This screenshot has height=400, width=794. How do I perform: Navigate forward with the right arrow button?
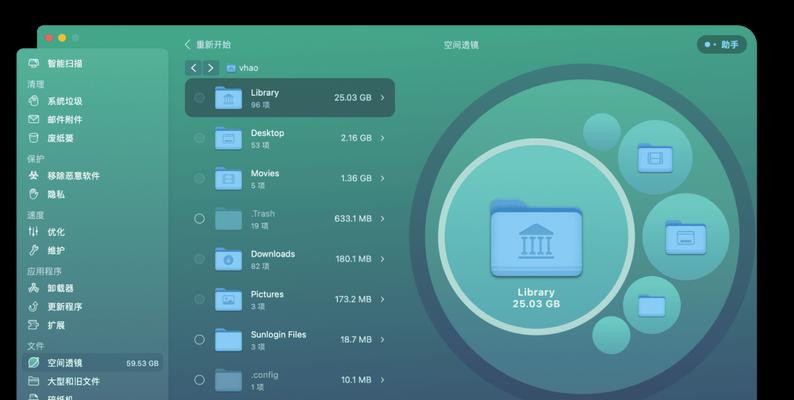pyautogui.click(x=211, y=68)
